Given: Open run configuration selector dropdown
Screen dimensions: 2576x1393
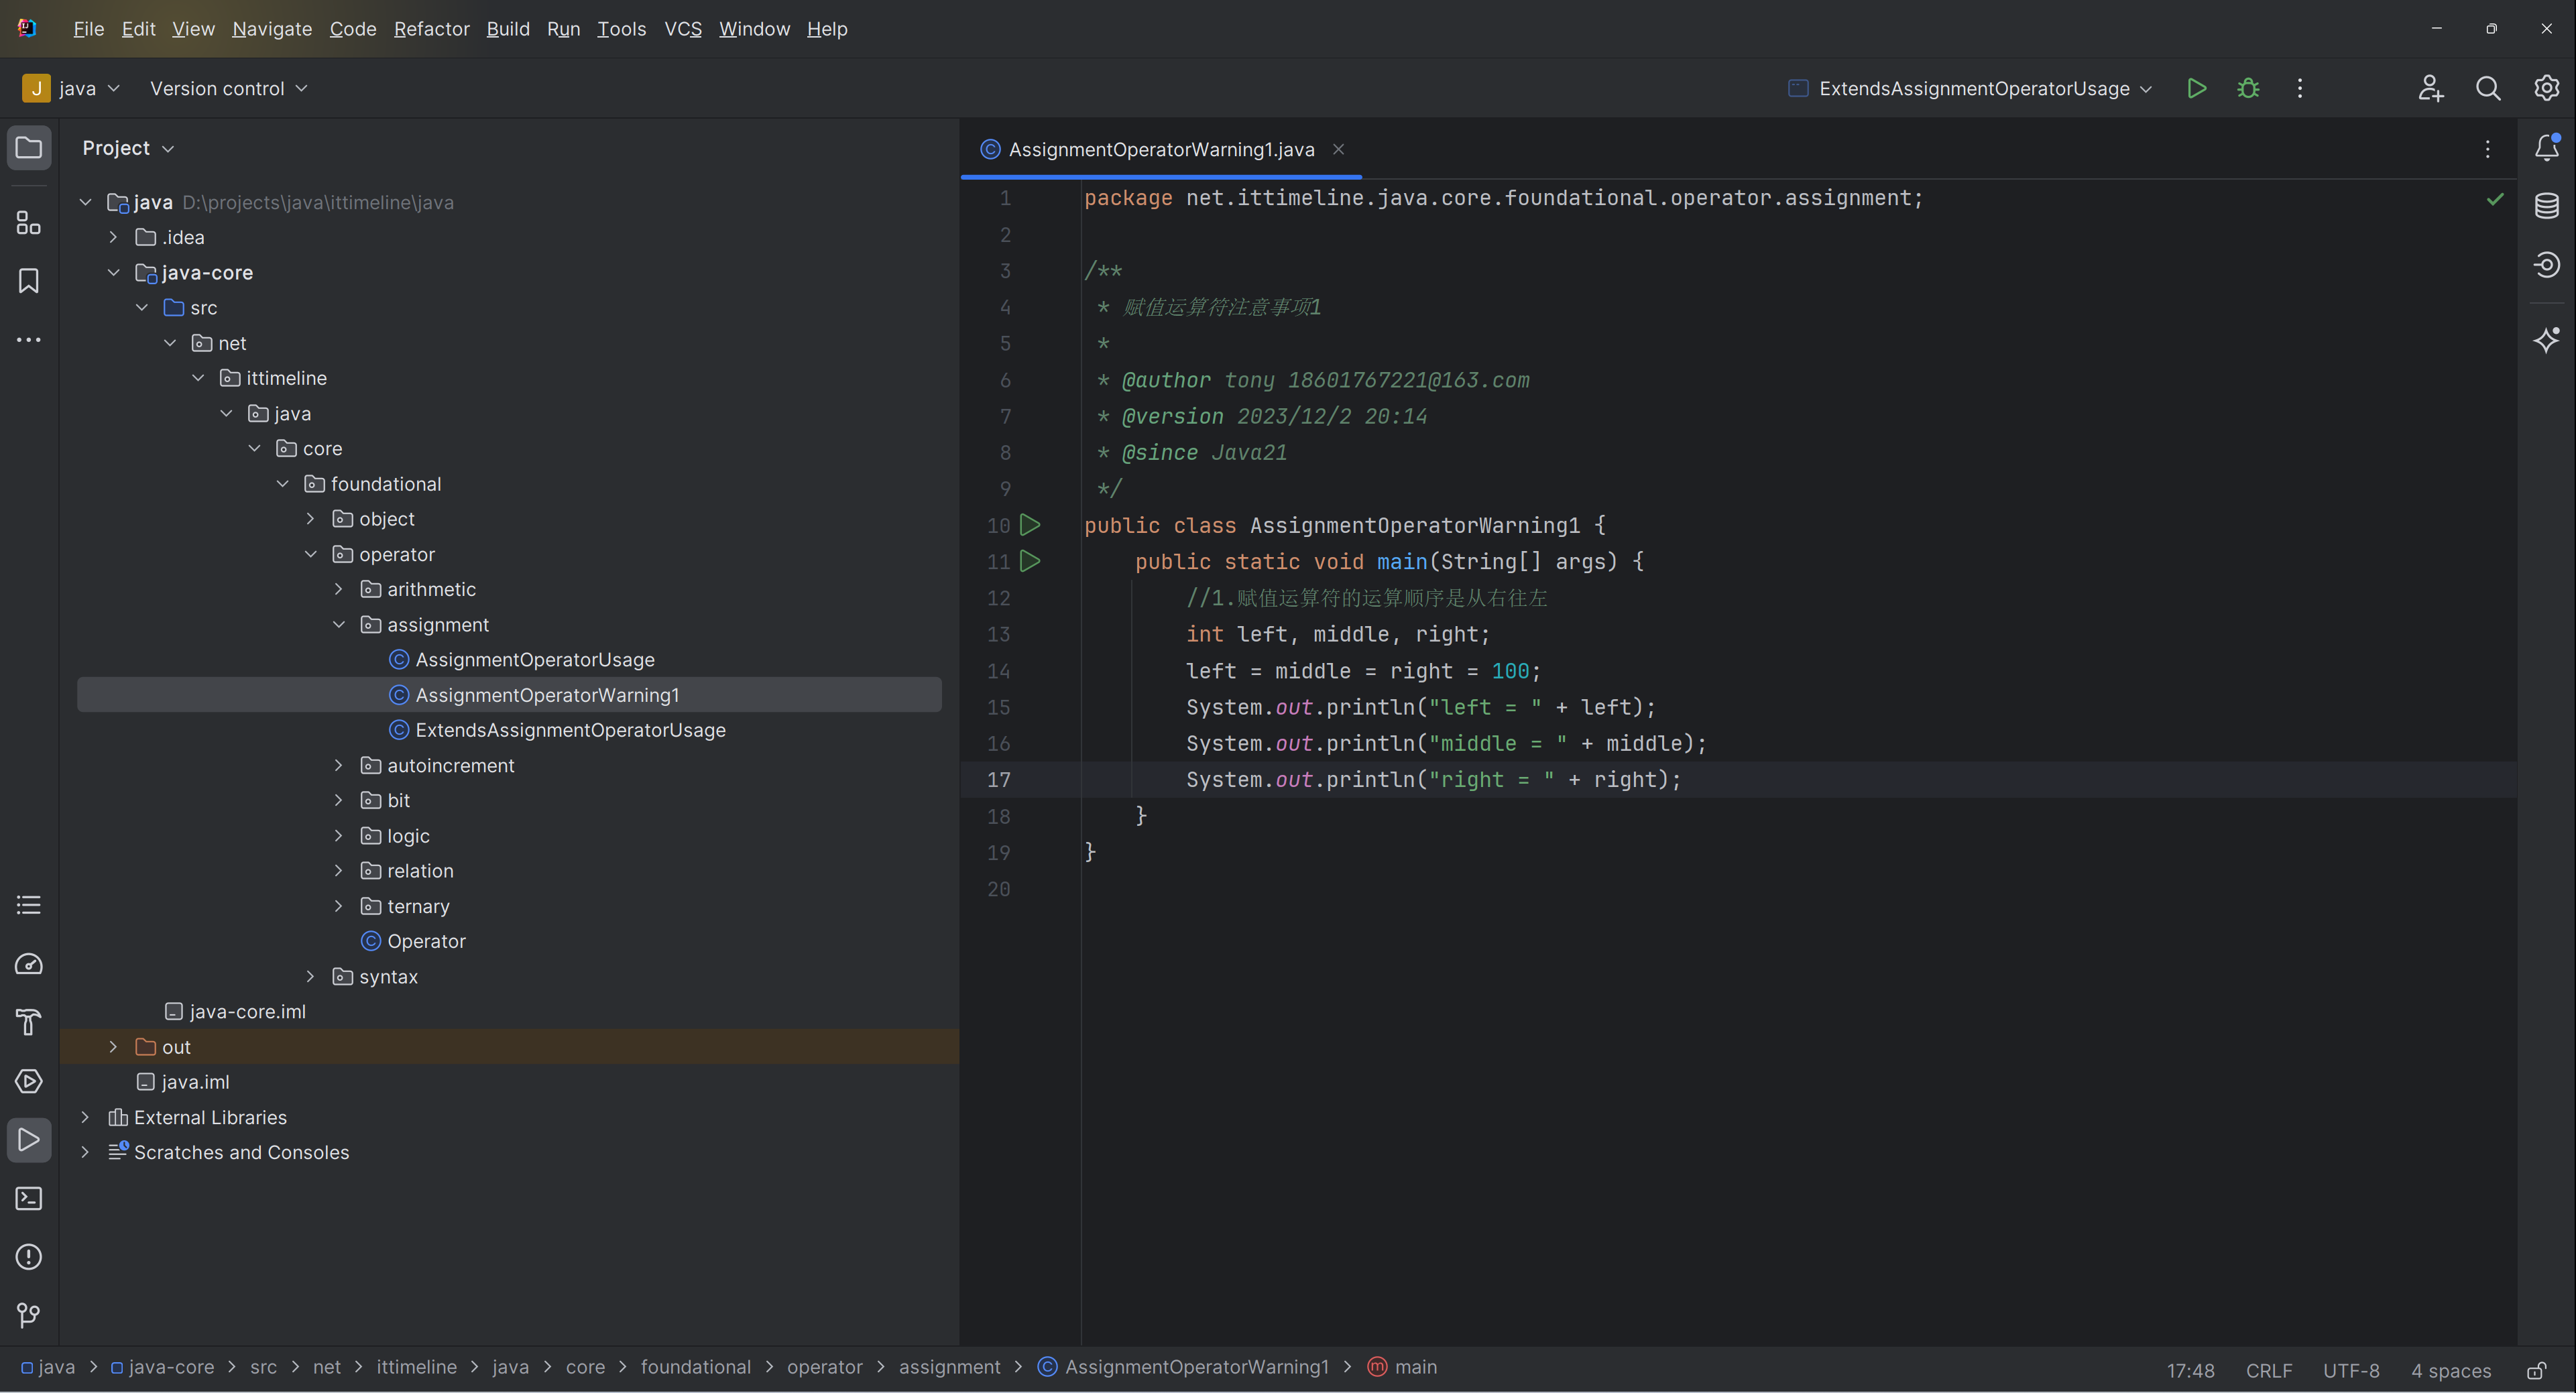Looking at the screenshot, I should pyautogui.click(x=1971, y=88).
